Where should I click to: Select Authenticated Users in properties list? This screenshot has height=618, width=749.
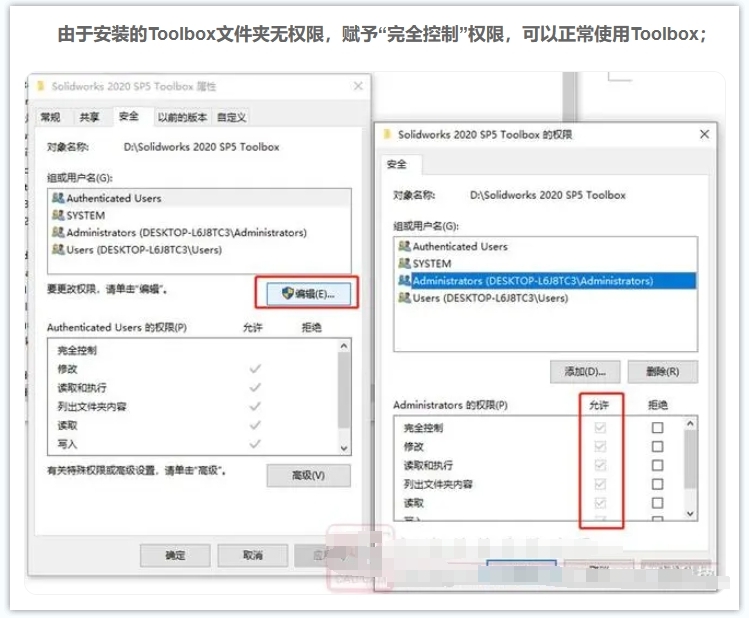(113, 198)
